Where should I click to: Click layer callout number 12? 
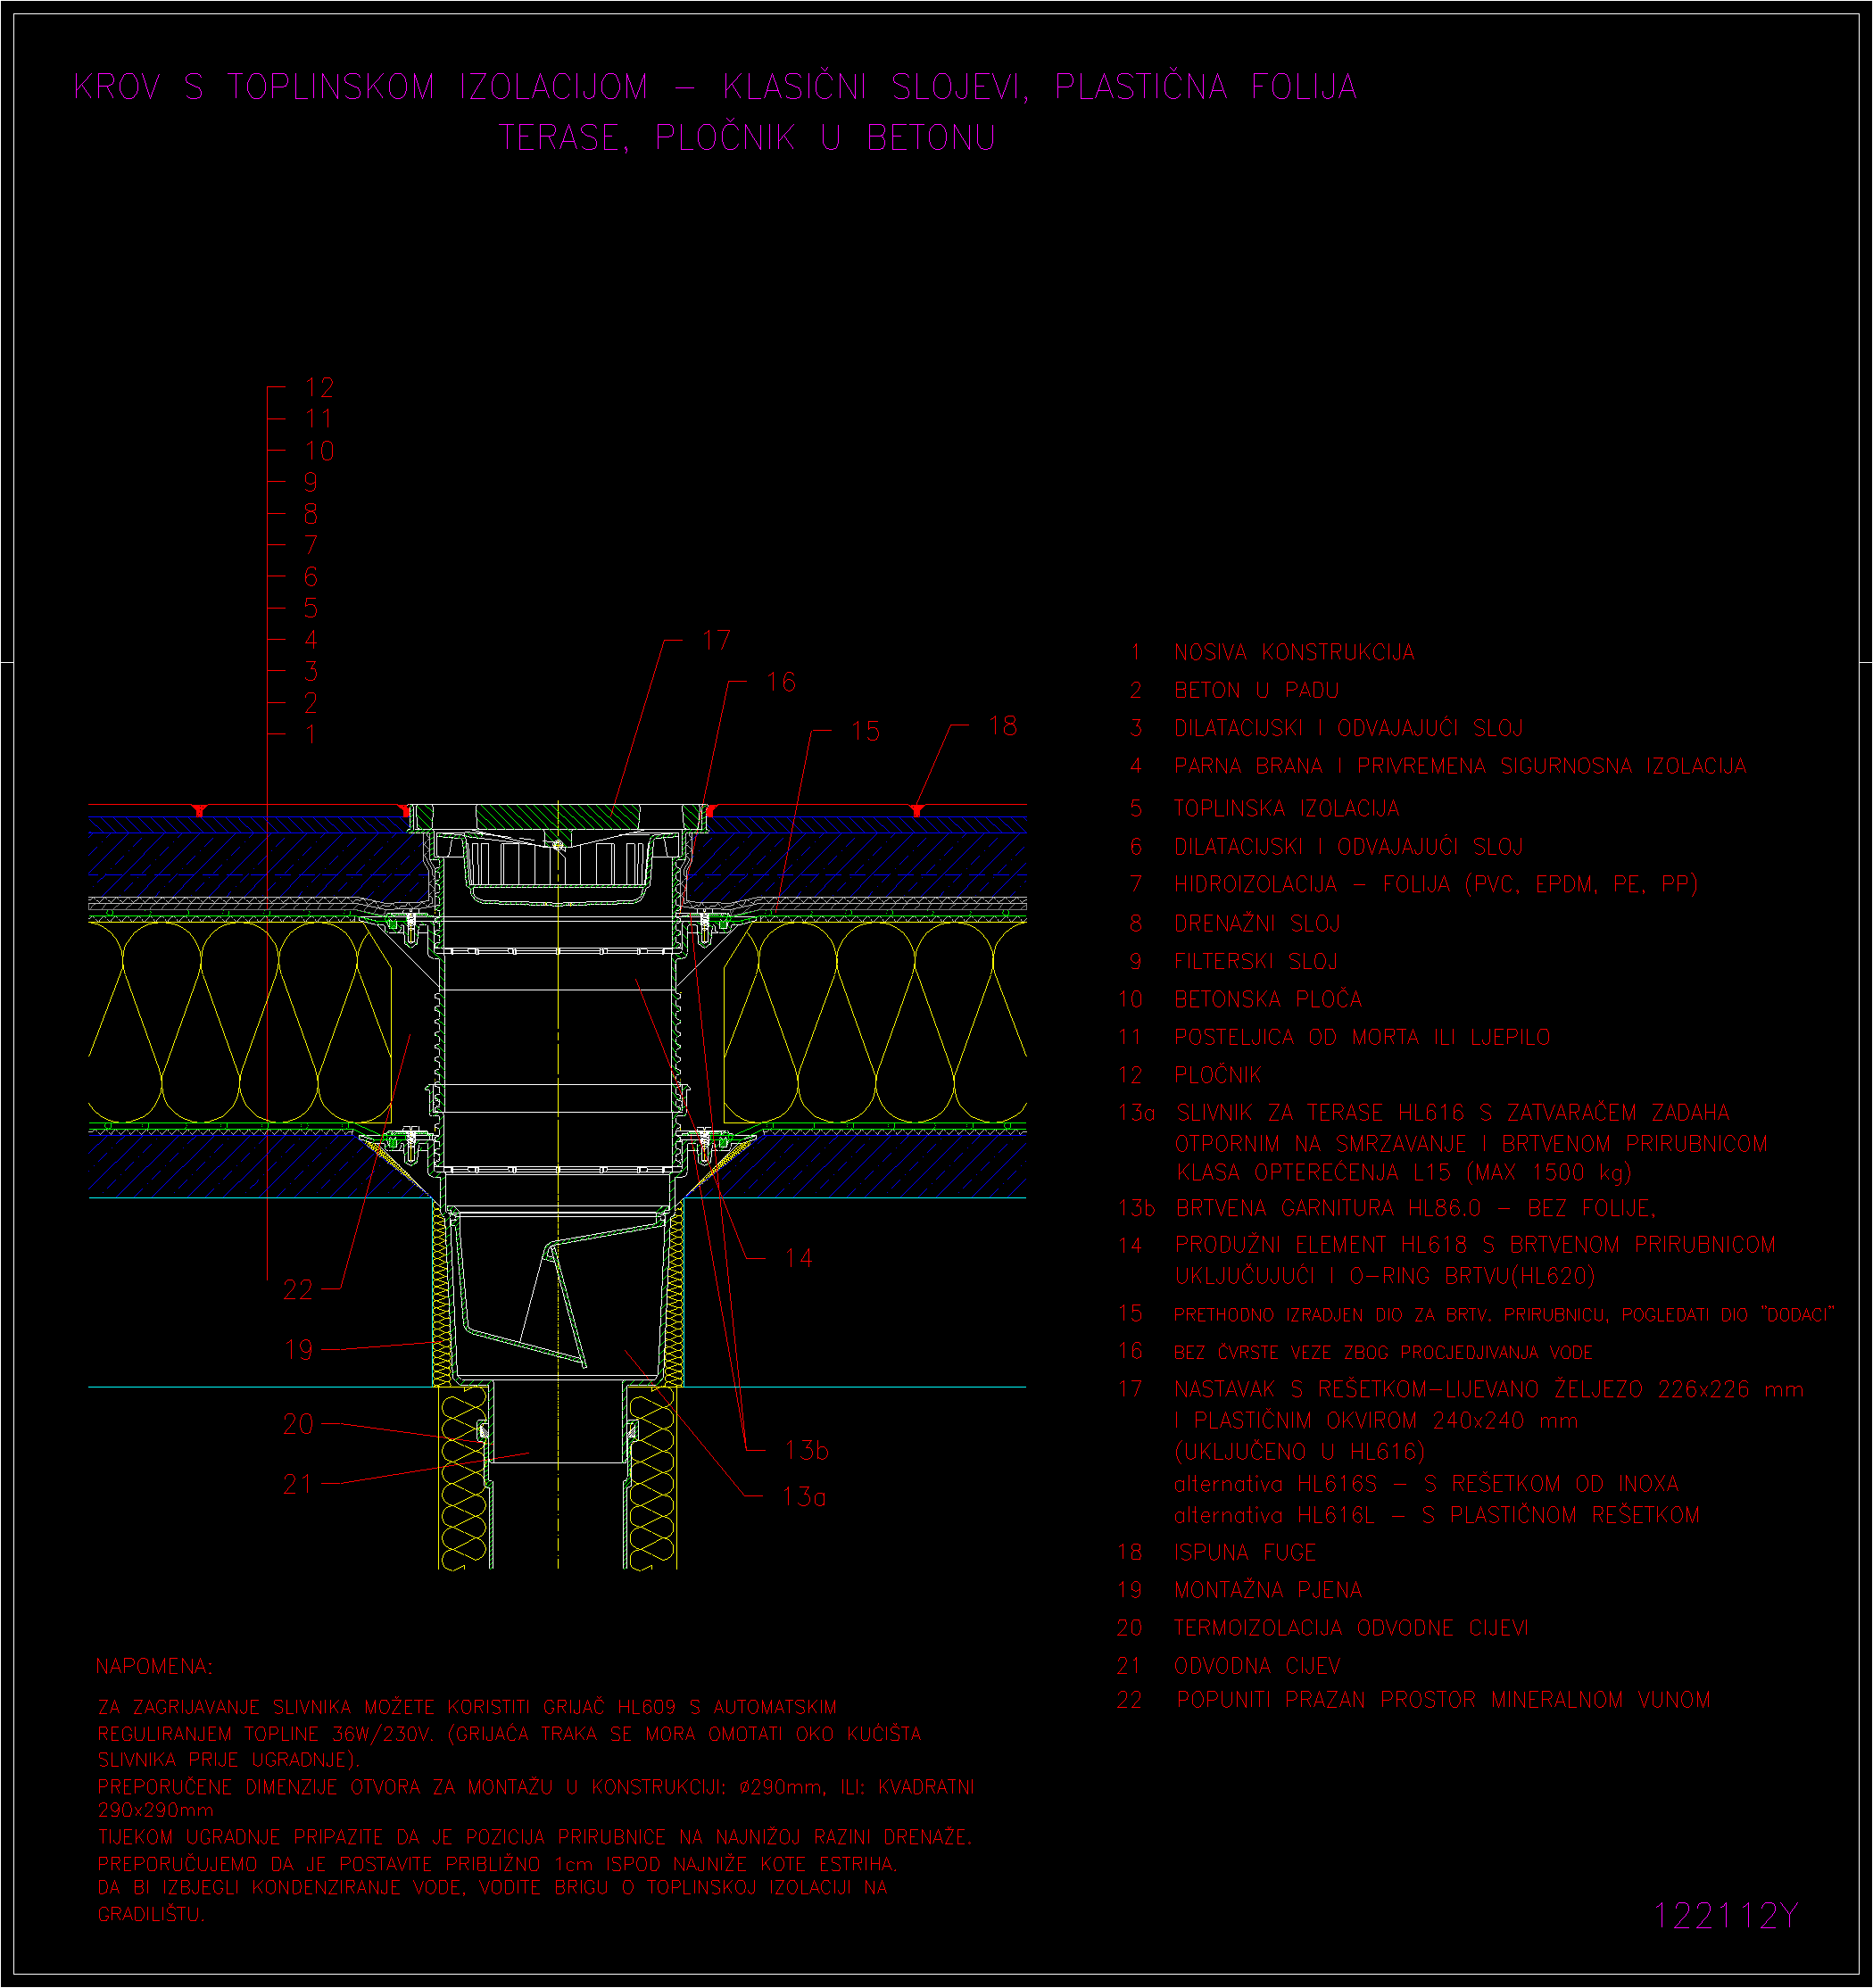[320, 388]
